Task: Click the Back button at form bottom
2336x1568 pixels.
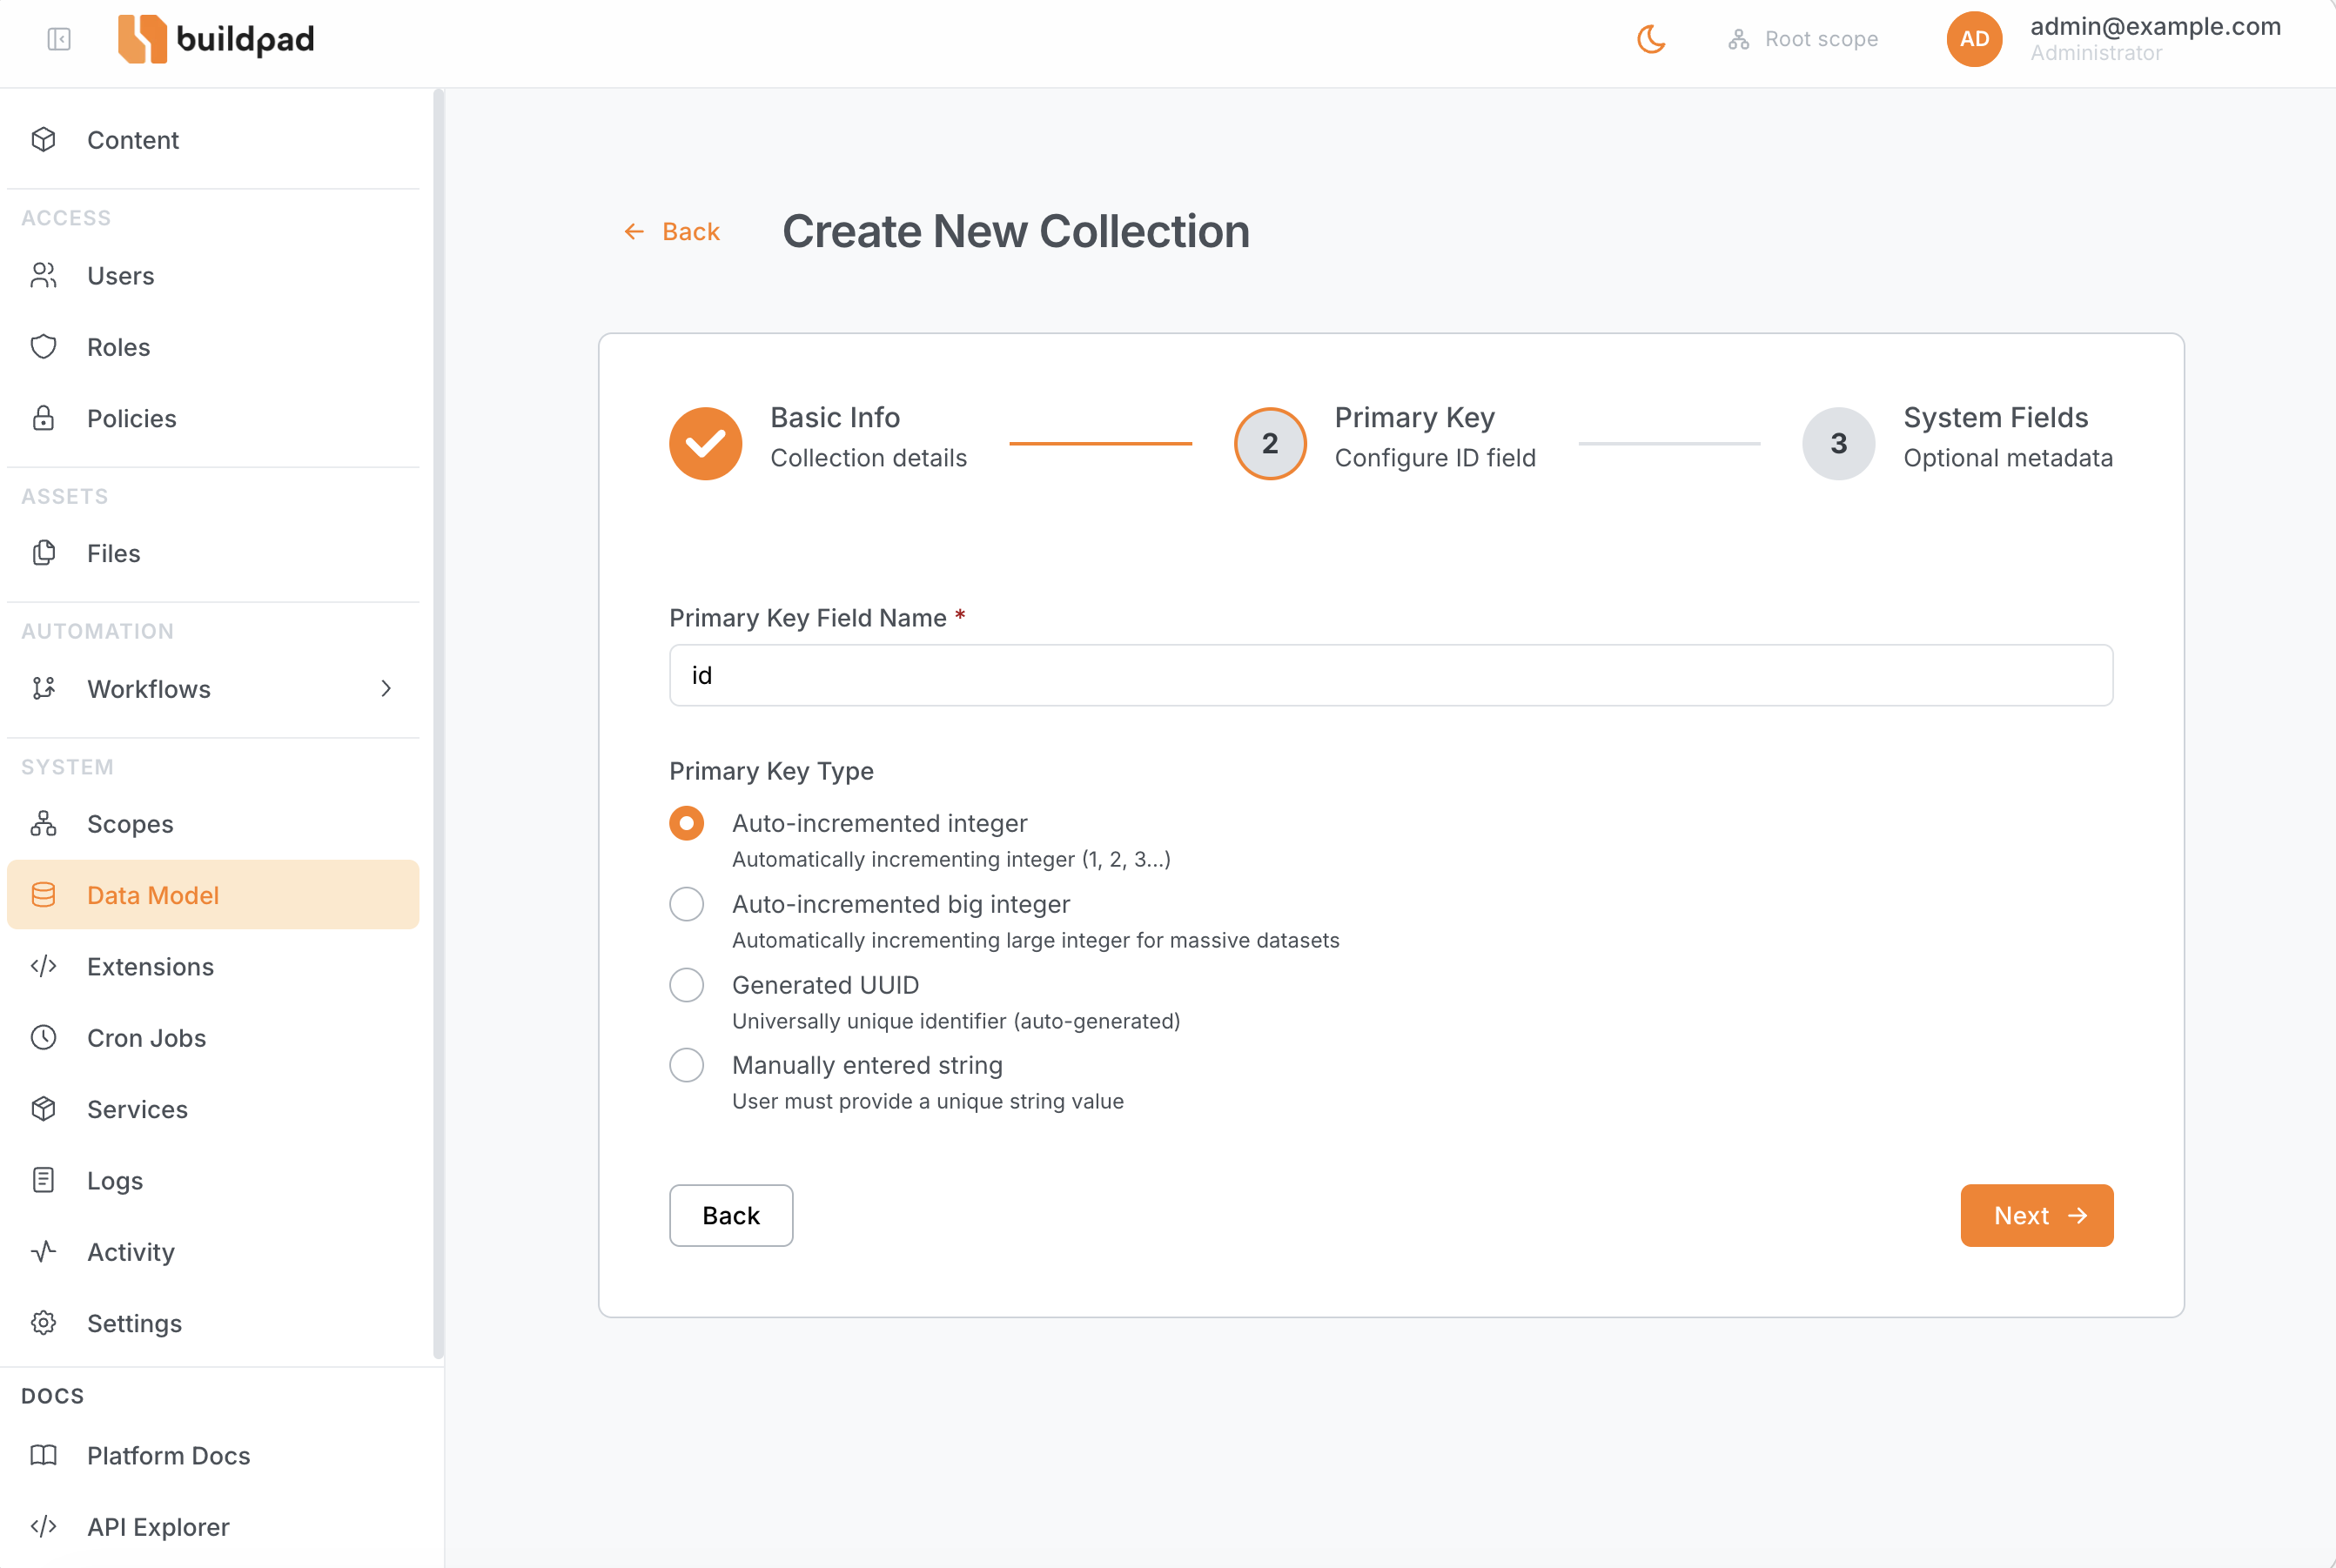Action: coord(731,1215)
